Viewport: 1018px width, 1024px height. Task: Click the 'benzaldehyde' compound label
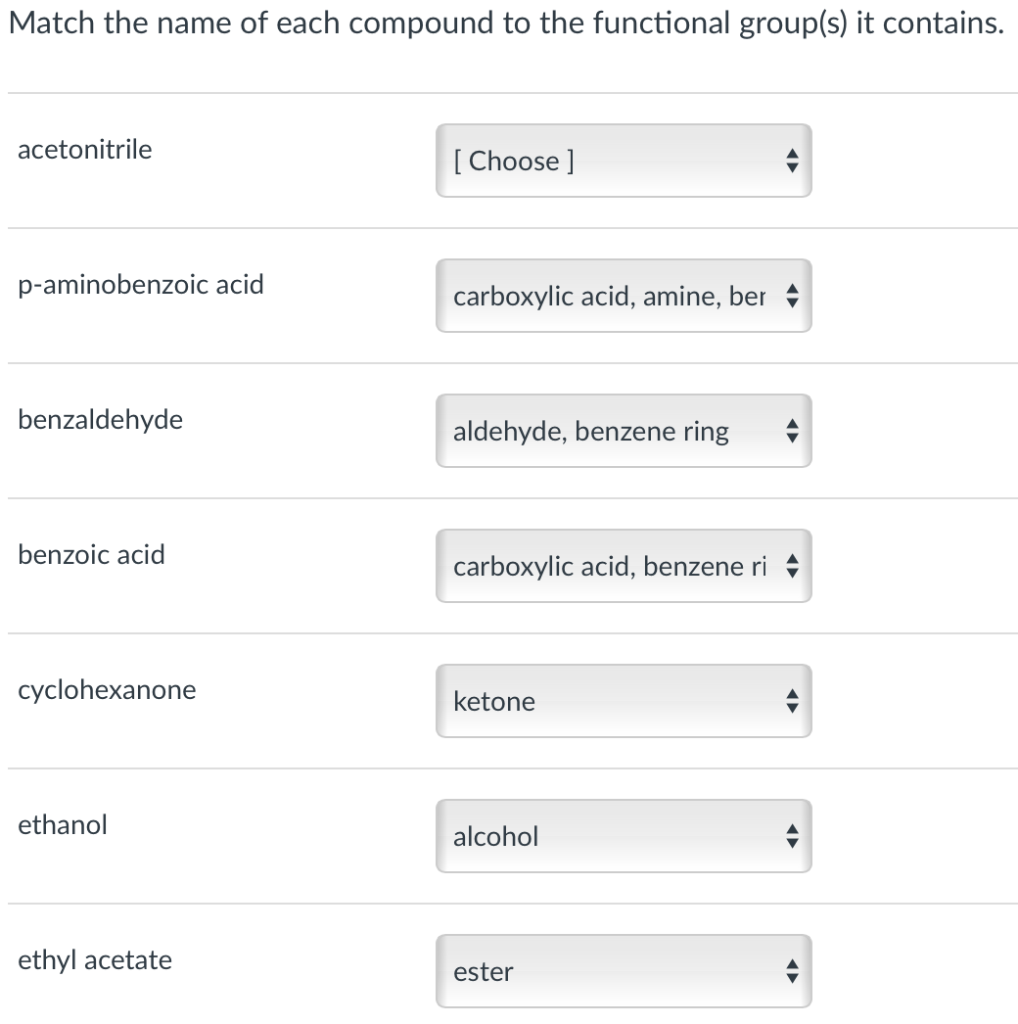click(100, 420)
